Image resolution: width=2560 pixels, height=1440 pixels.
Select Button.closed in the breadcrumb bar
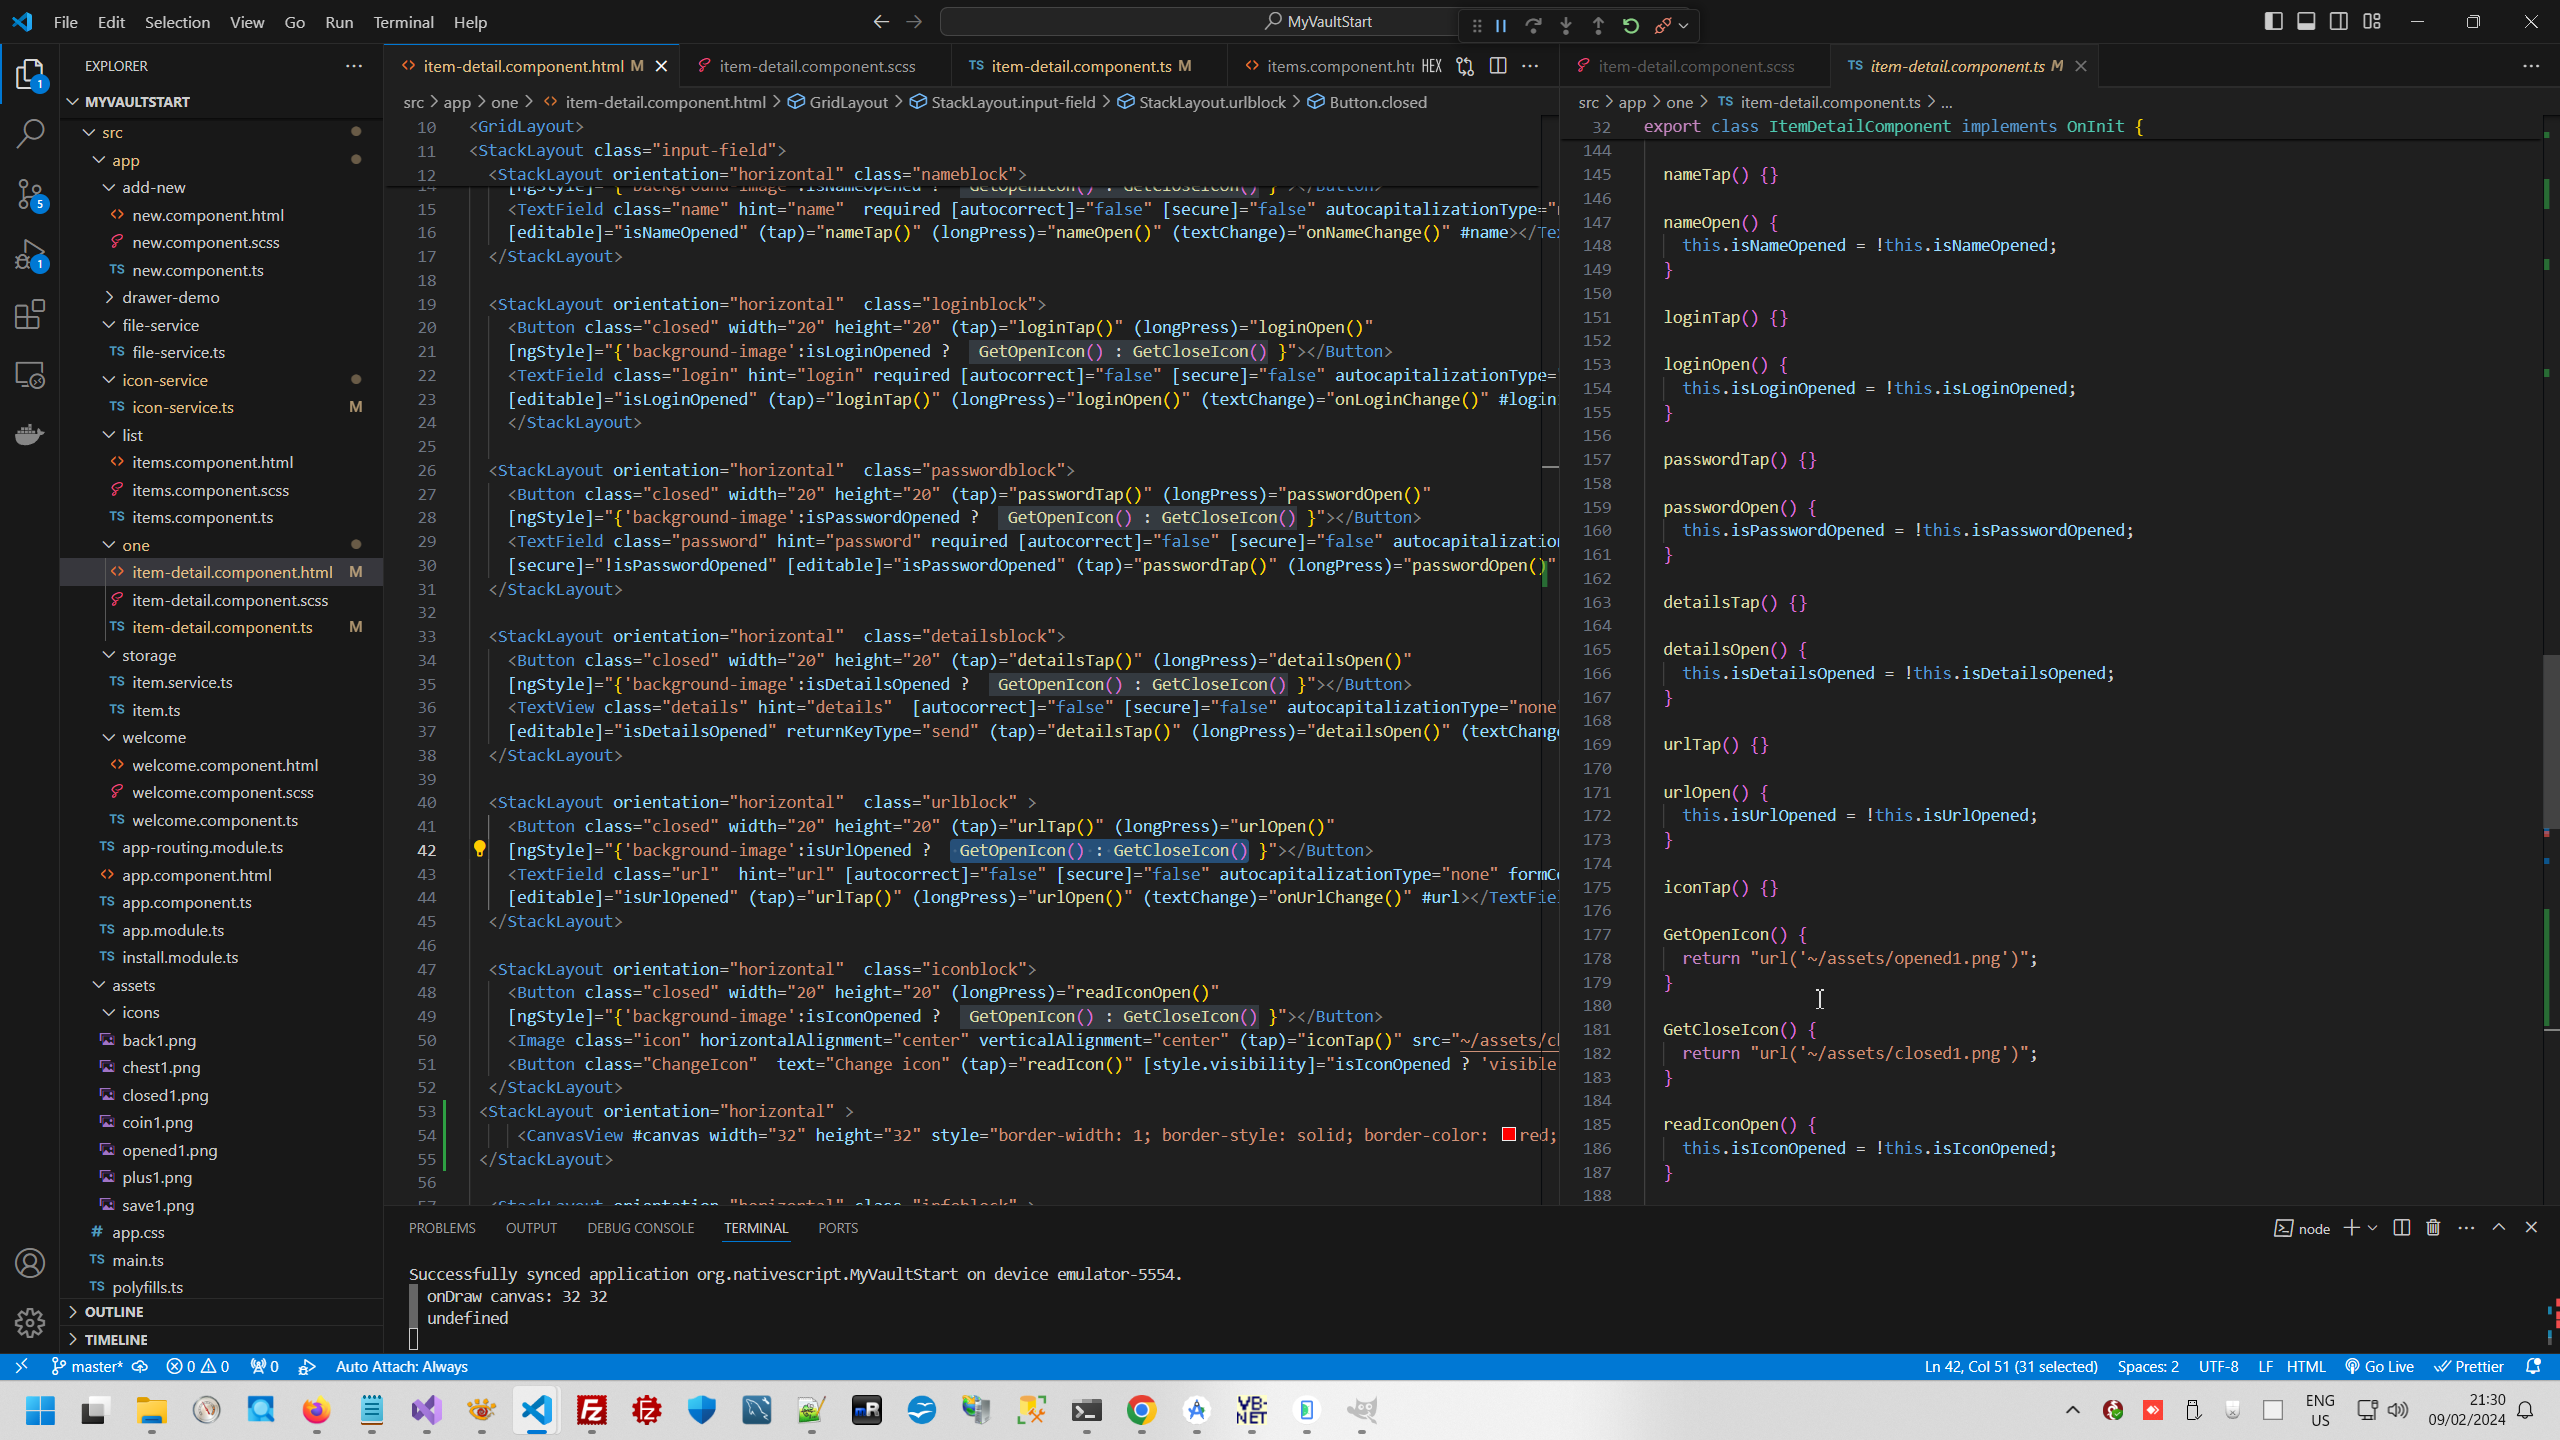tap(1376, 101)
